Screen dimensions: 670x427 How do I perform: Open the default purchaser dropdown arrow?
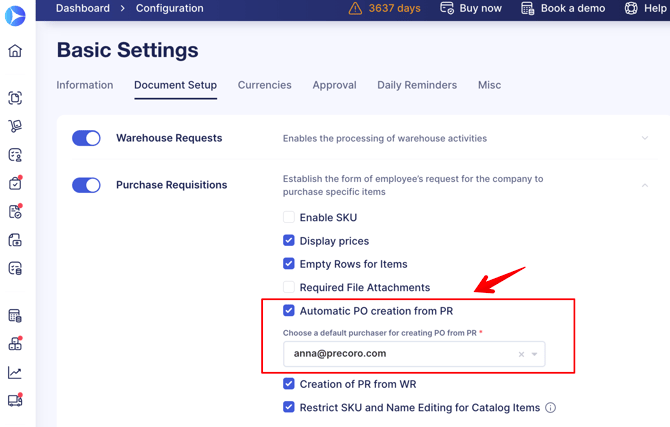pyautogui.click(x=534, y=354)
